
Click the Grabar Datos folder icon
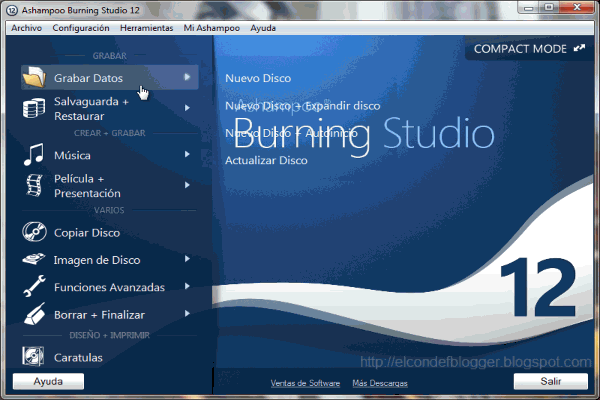[35, 77]
